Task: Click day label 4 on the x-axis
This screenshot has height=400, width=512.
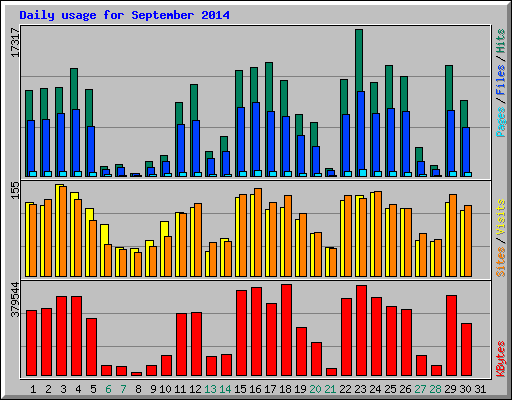Action: [x=78, y=389]
